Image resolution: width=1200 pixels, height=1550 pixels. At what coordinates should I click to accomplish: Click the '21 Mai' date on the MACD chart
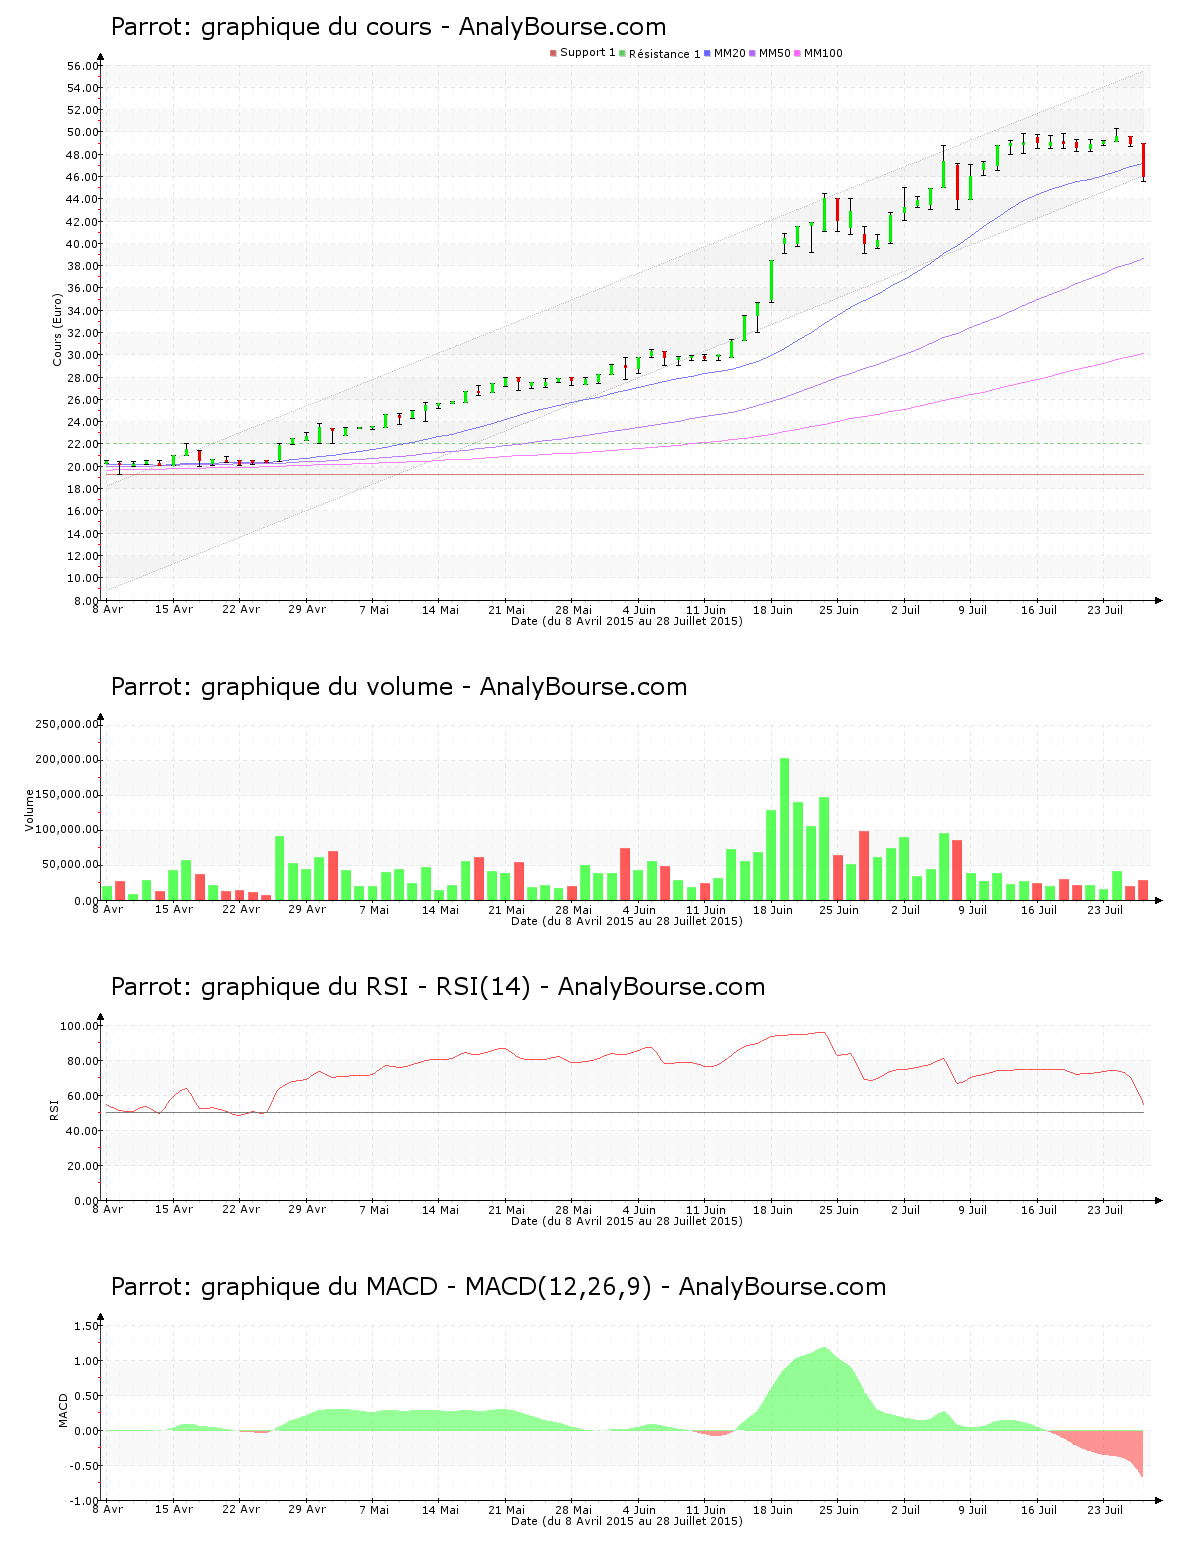(507, 1510)
